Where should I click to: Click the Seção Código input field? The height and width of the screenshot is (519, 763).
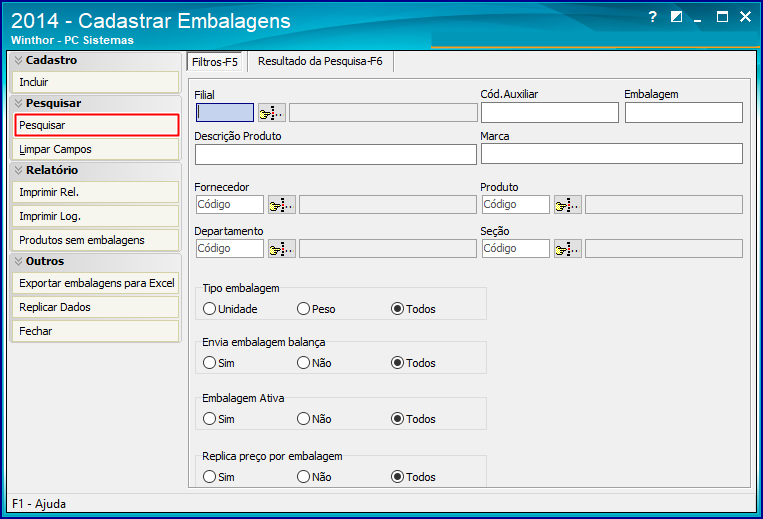click(516, 249)
